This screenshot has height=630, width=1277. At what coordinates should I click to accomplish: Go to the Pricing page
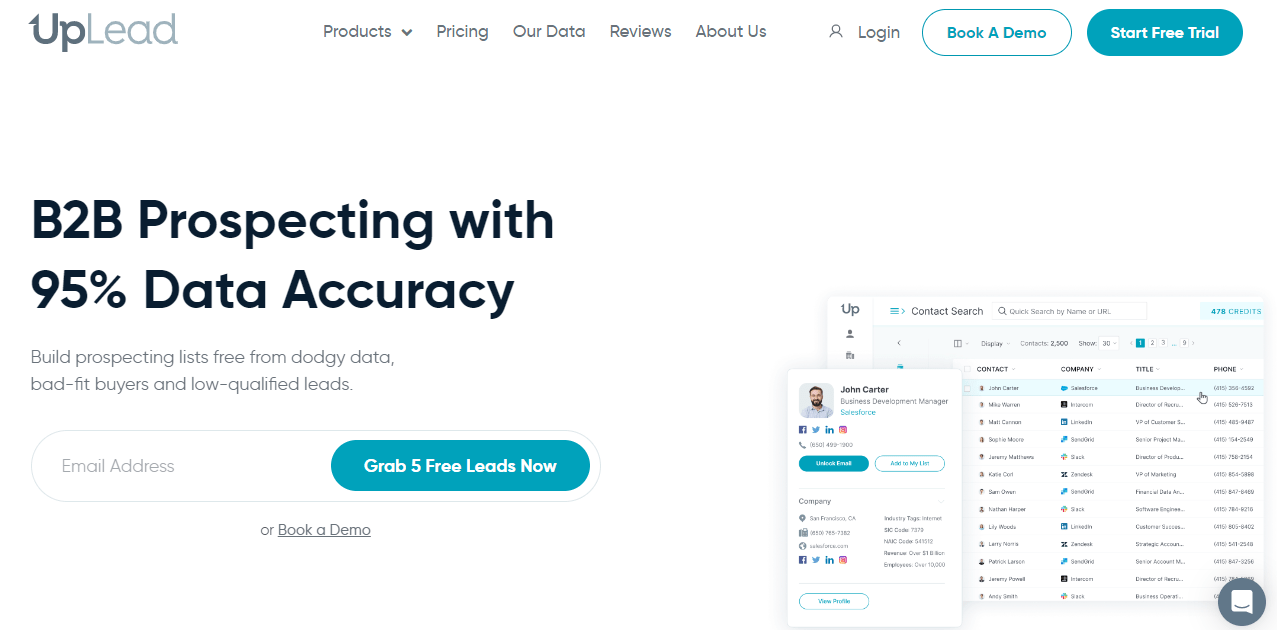(462, 31)
